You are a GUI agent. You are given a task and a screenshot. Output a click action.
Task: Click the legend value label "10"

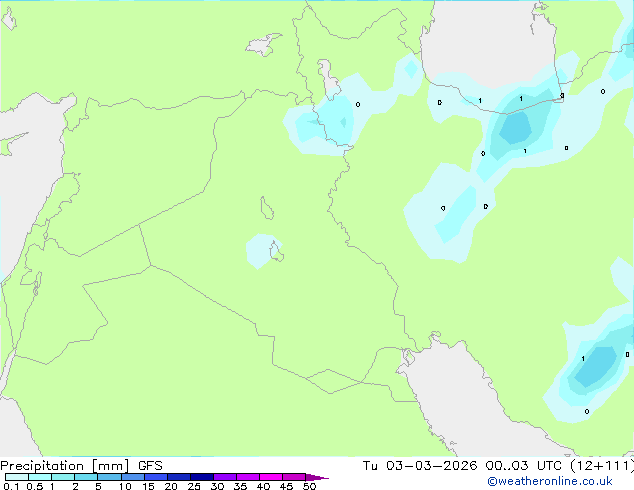click(x=125, y=486)
